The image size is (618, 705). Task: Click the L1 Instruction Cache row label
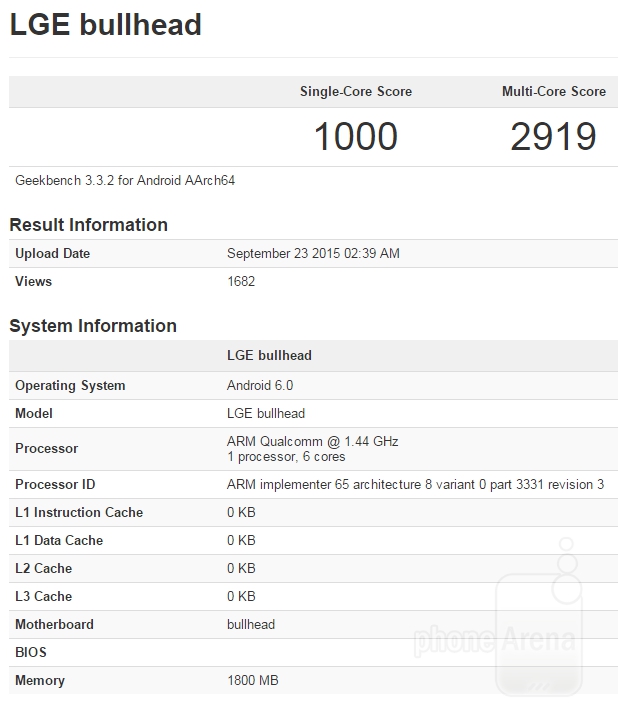click(x=79, y=513)
